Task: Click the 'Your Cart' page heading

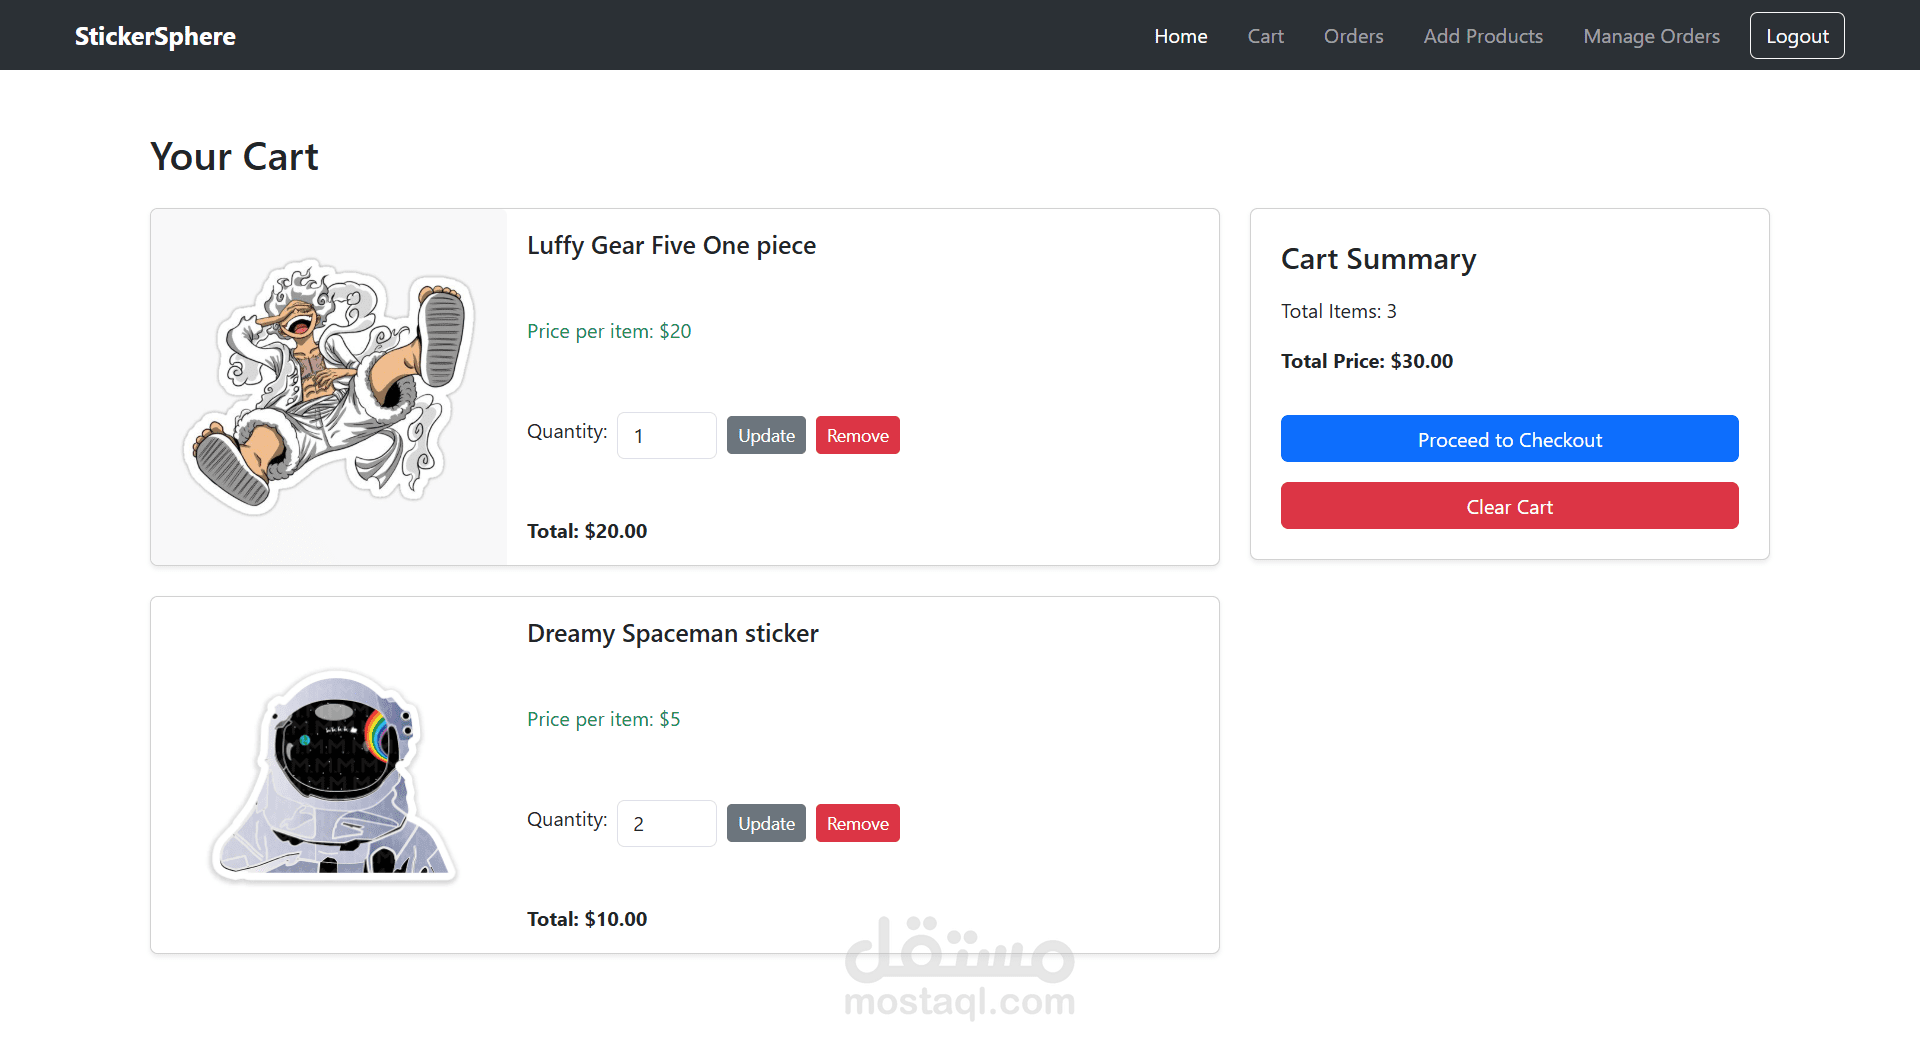Action: 234,157
